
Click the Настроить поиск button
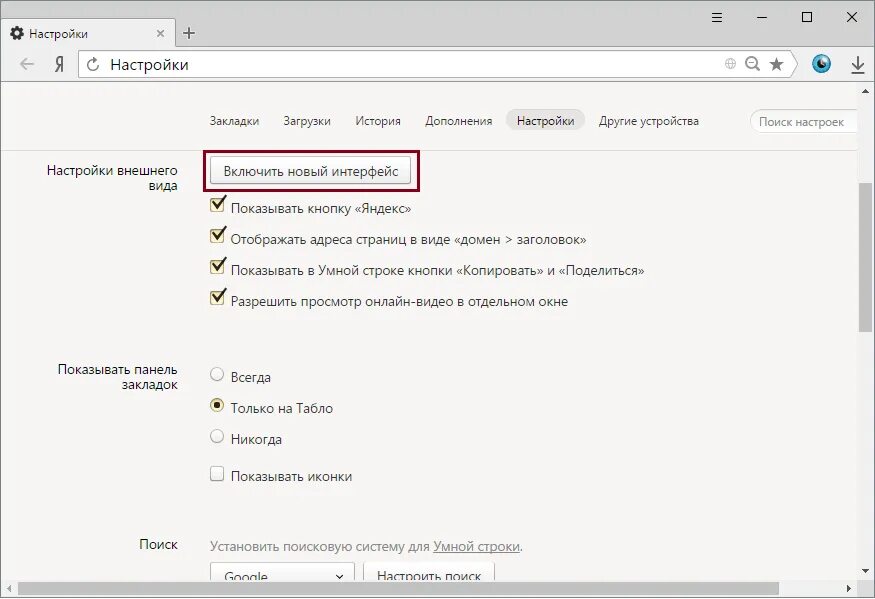pyautogui.click(x=429, y=572)
